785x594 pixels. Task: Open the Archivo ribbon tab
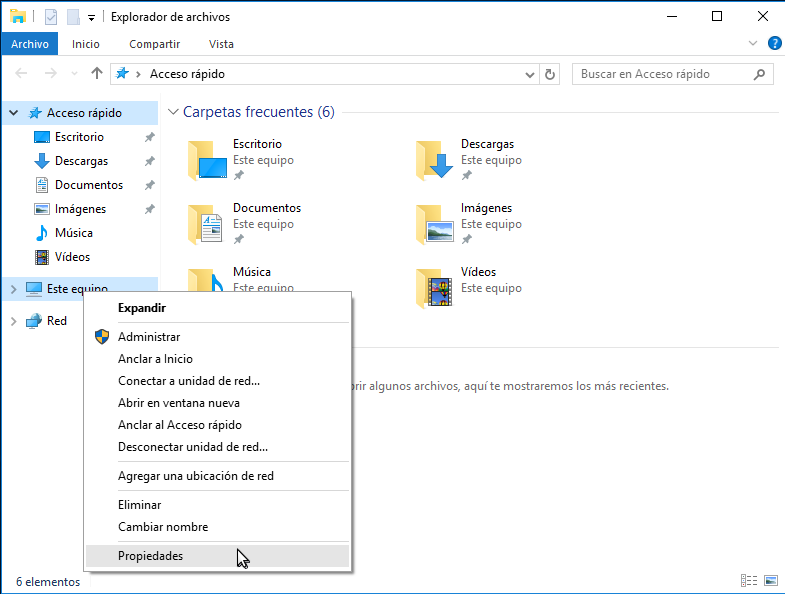(30, 44)
